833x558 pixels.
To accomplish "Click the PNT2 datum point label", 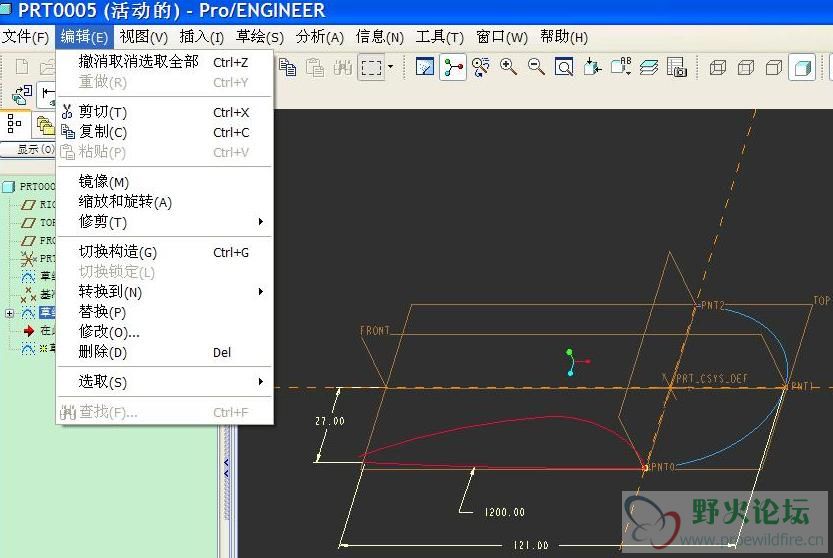I will 713,306.
